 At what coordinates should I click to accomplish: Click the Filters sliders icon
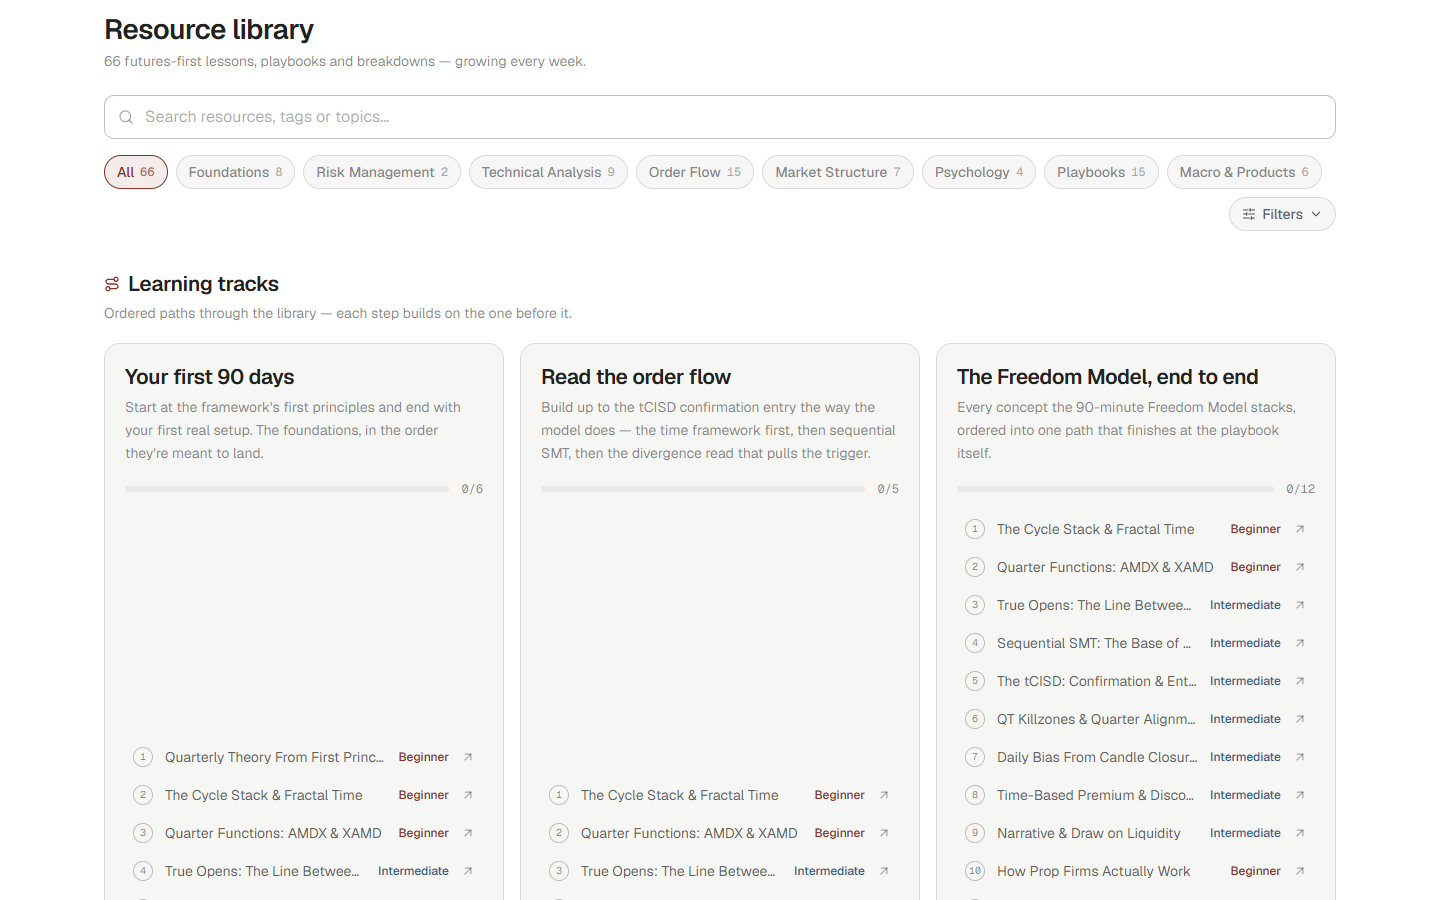click(x=1249, y=214)
